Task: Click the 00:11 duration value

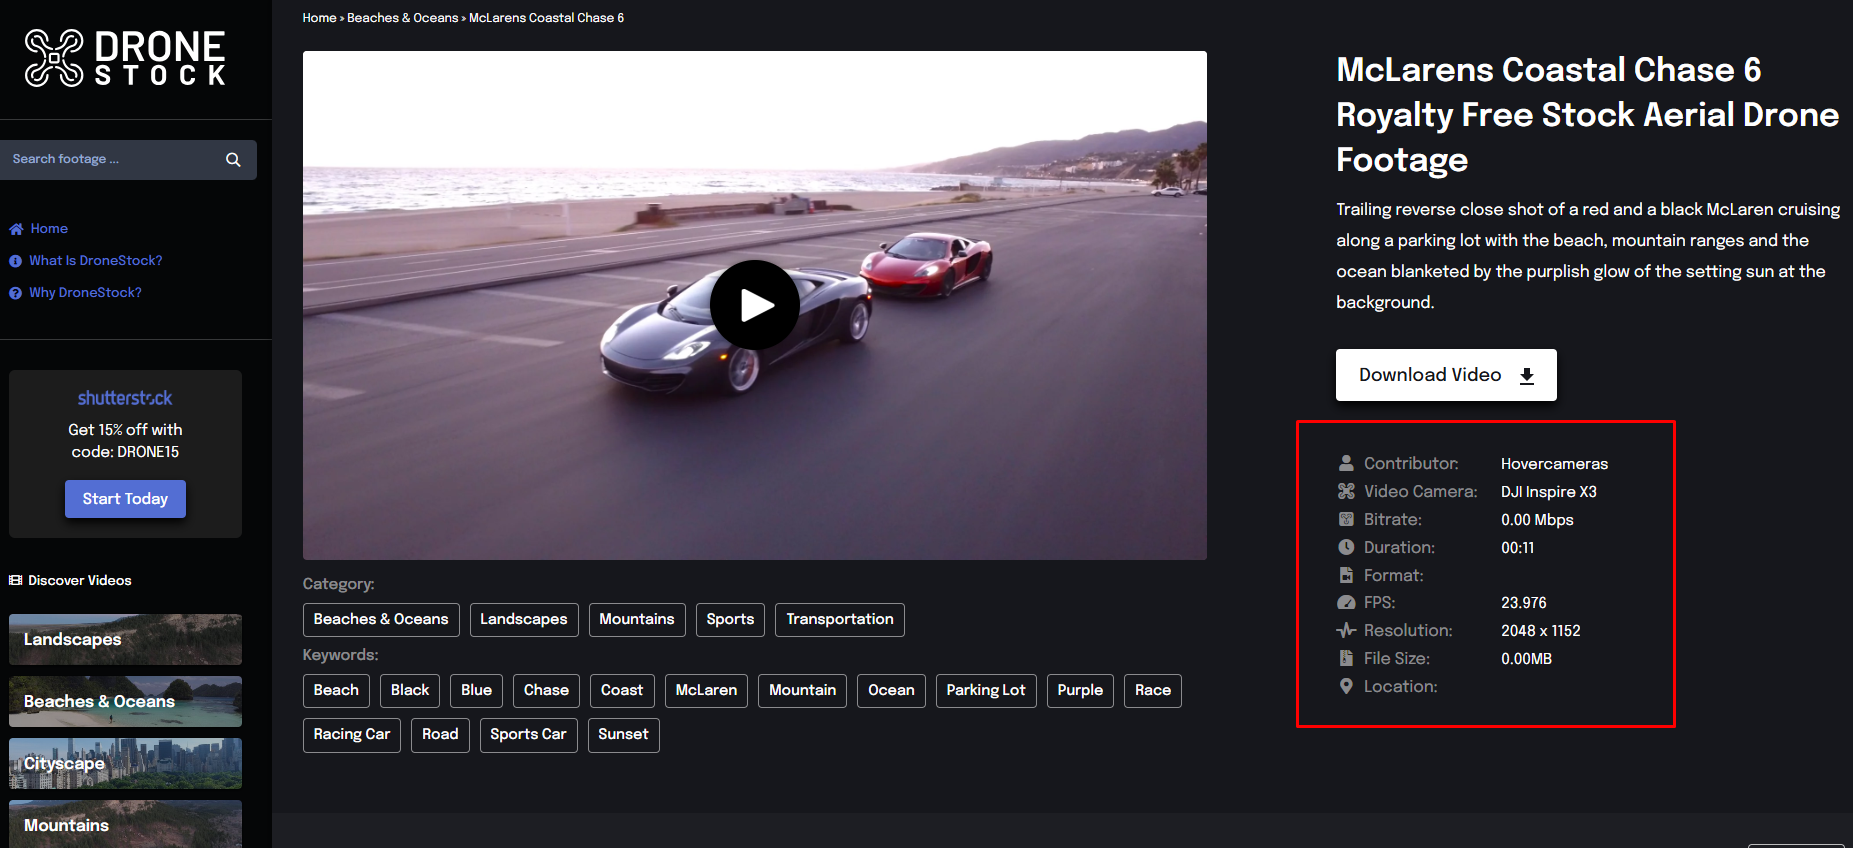Action: click(x=1518, y=548)
